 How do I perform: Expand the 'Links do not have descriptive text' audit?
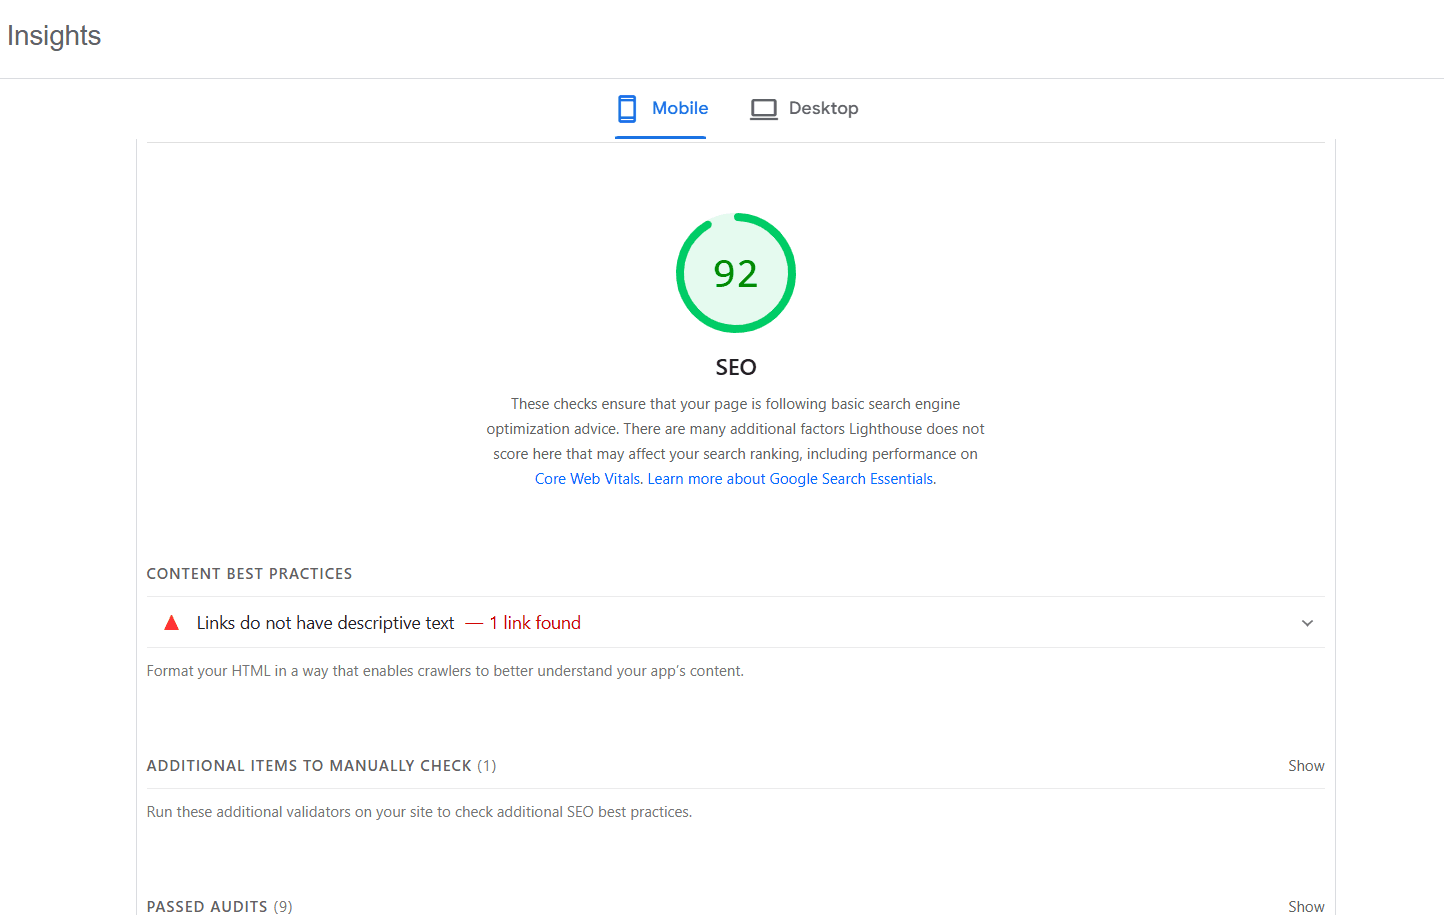click(x=325, y=622)
